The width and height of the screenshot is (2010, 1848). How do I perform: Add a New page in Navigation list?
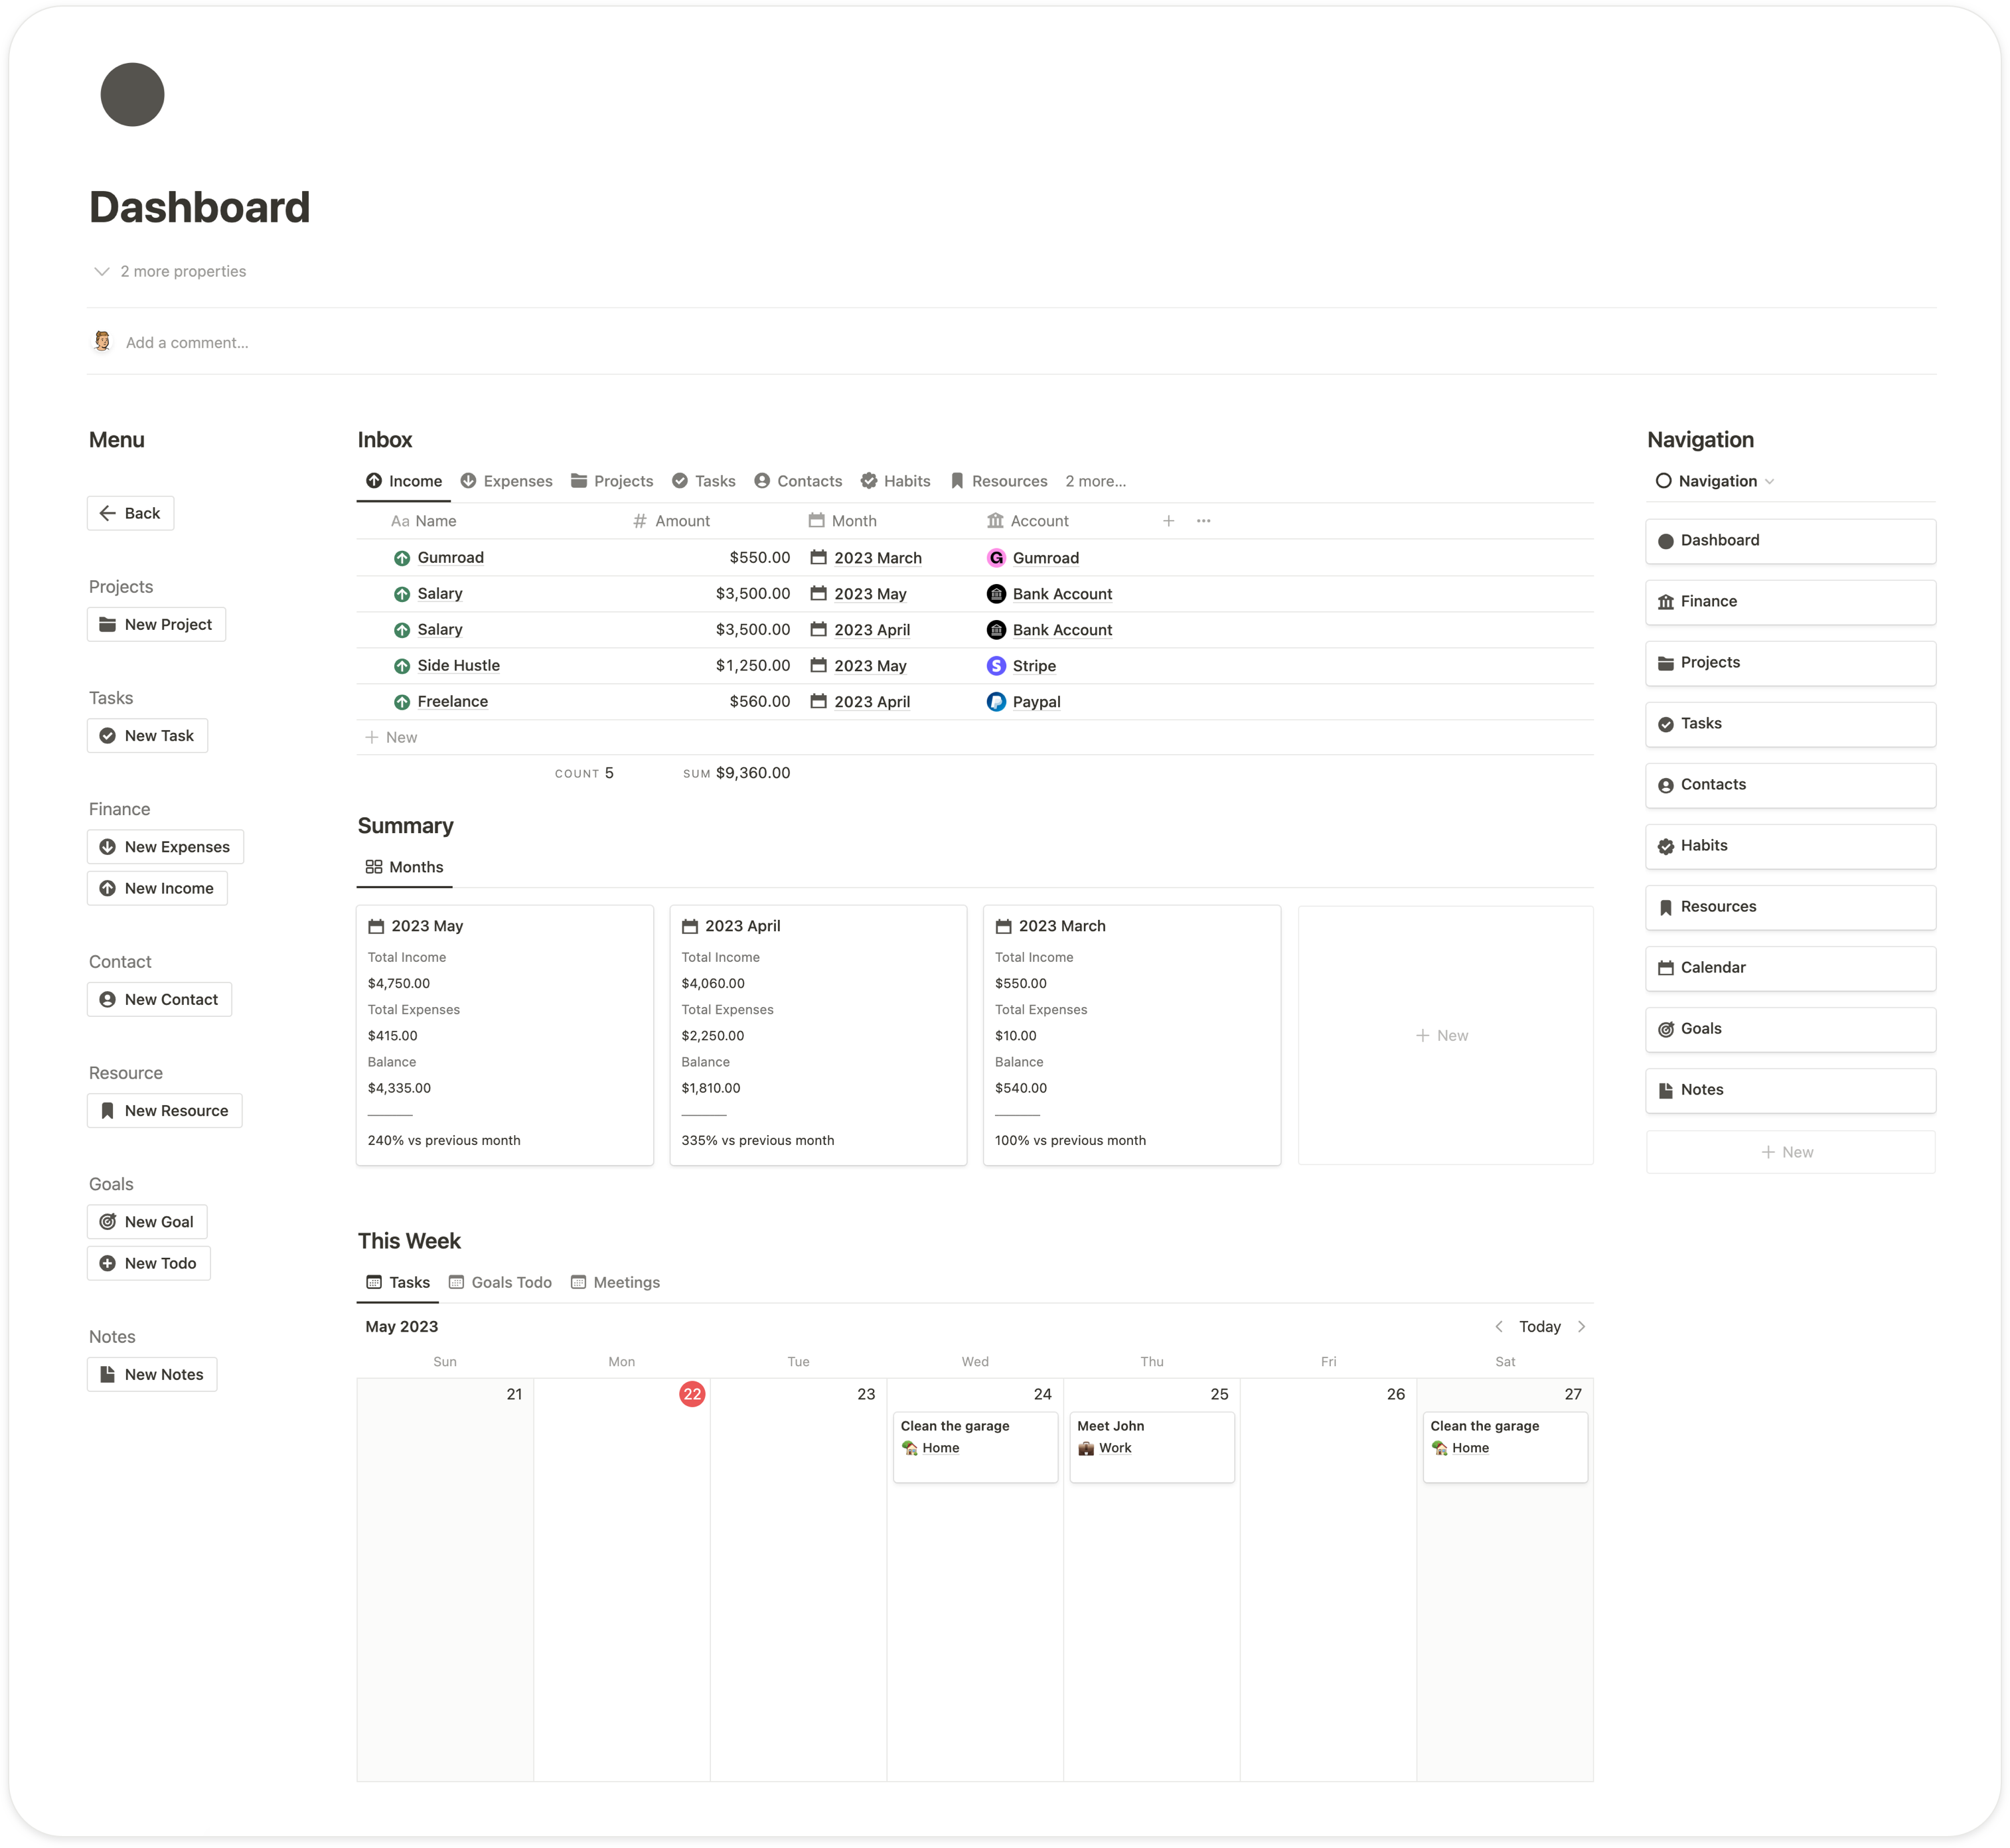coord(1791,1152)
